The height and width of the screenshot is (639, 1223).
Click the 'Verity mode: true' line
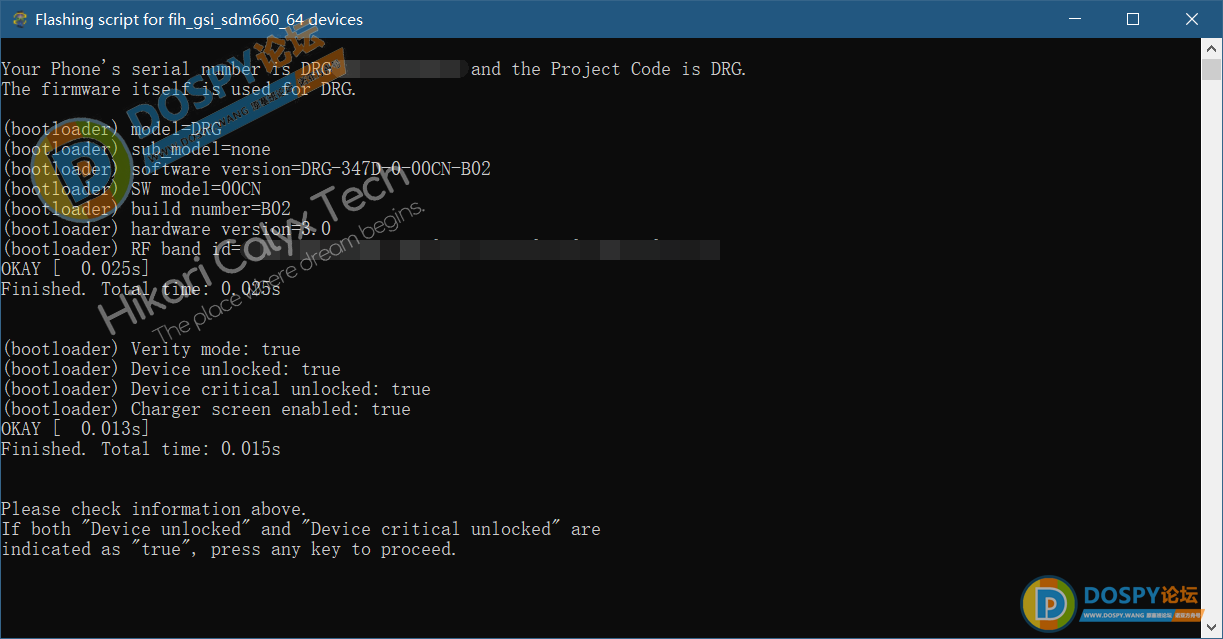151,349
